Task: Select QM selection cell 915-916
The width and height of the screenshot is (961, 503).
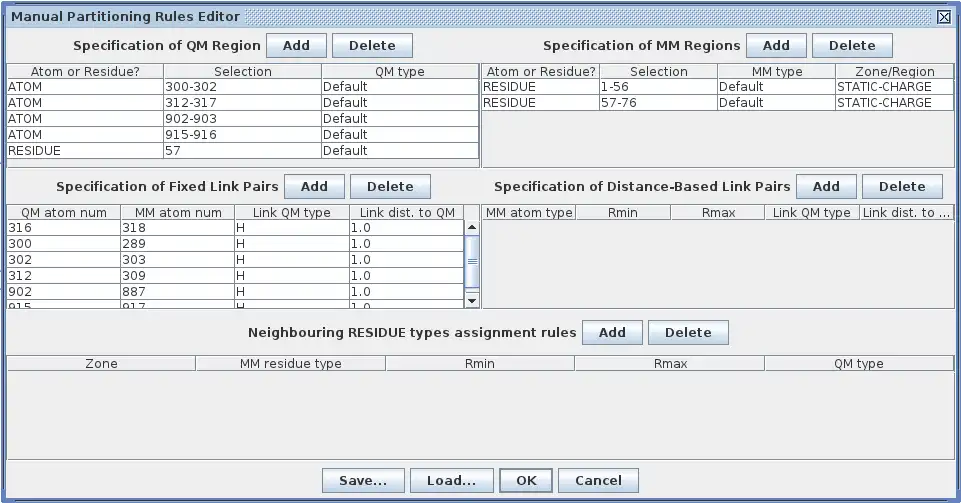Action: [242, 134]
